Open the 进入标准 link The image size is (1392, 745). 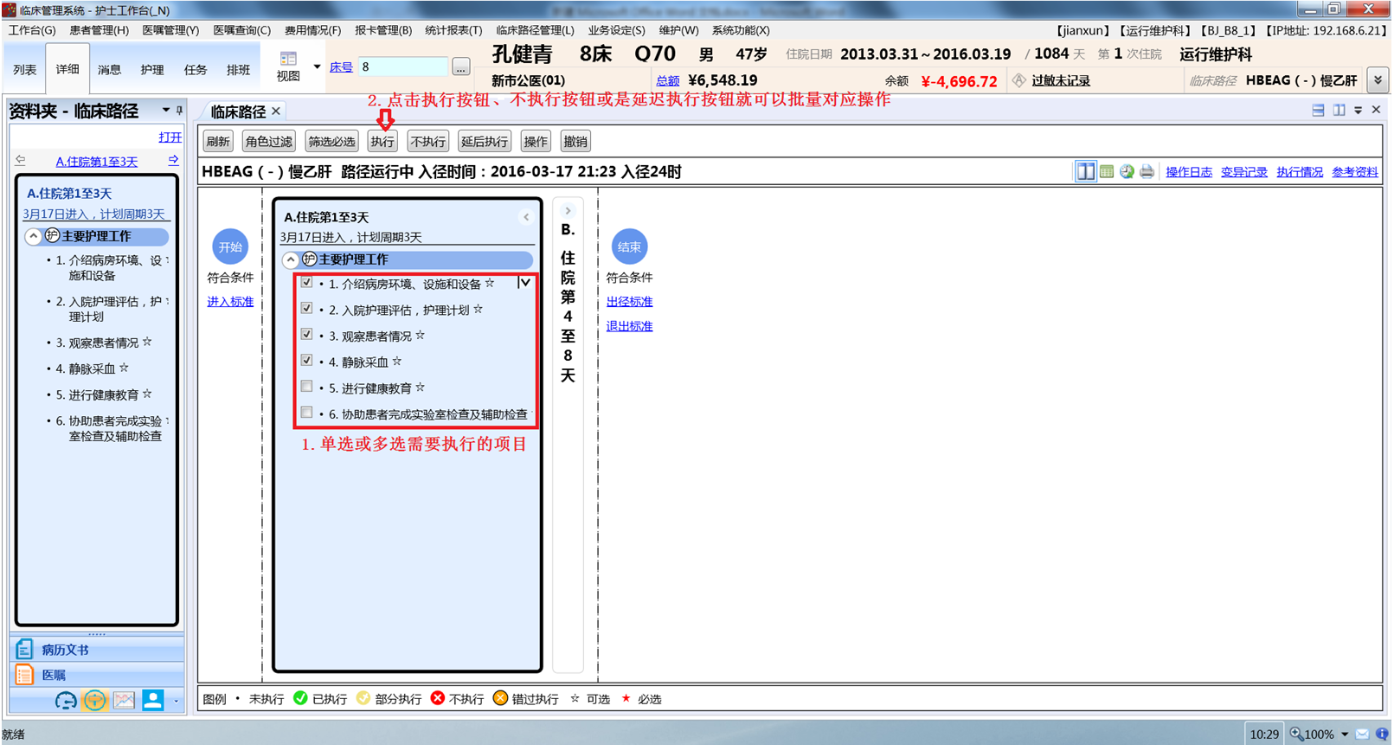230,302
